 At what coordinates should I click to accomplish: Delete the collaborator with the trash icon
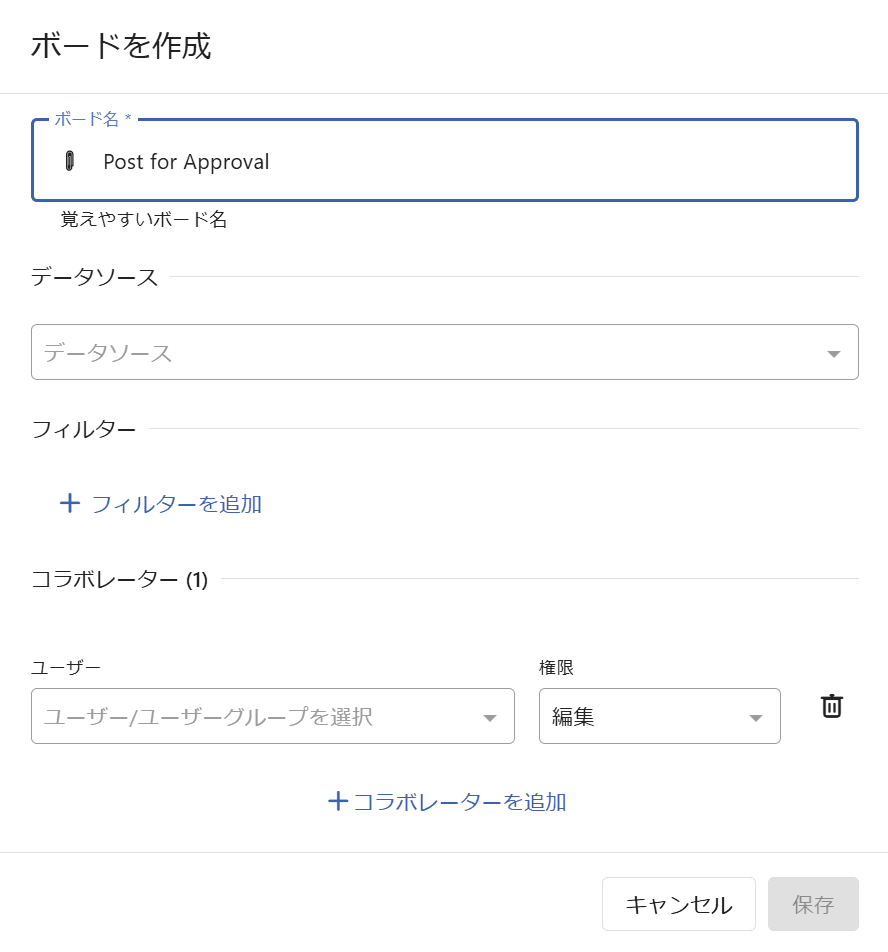(832, 706)
